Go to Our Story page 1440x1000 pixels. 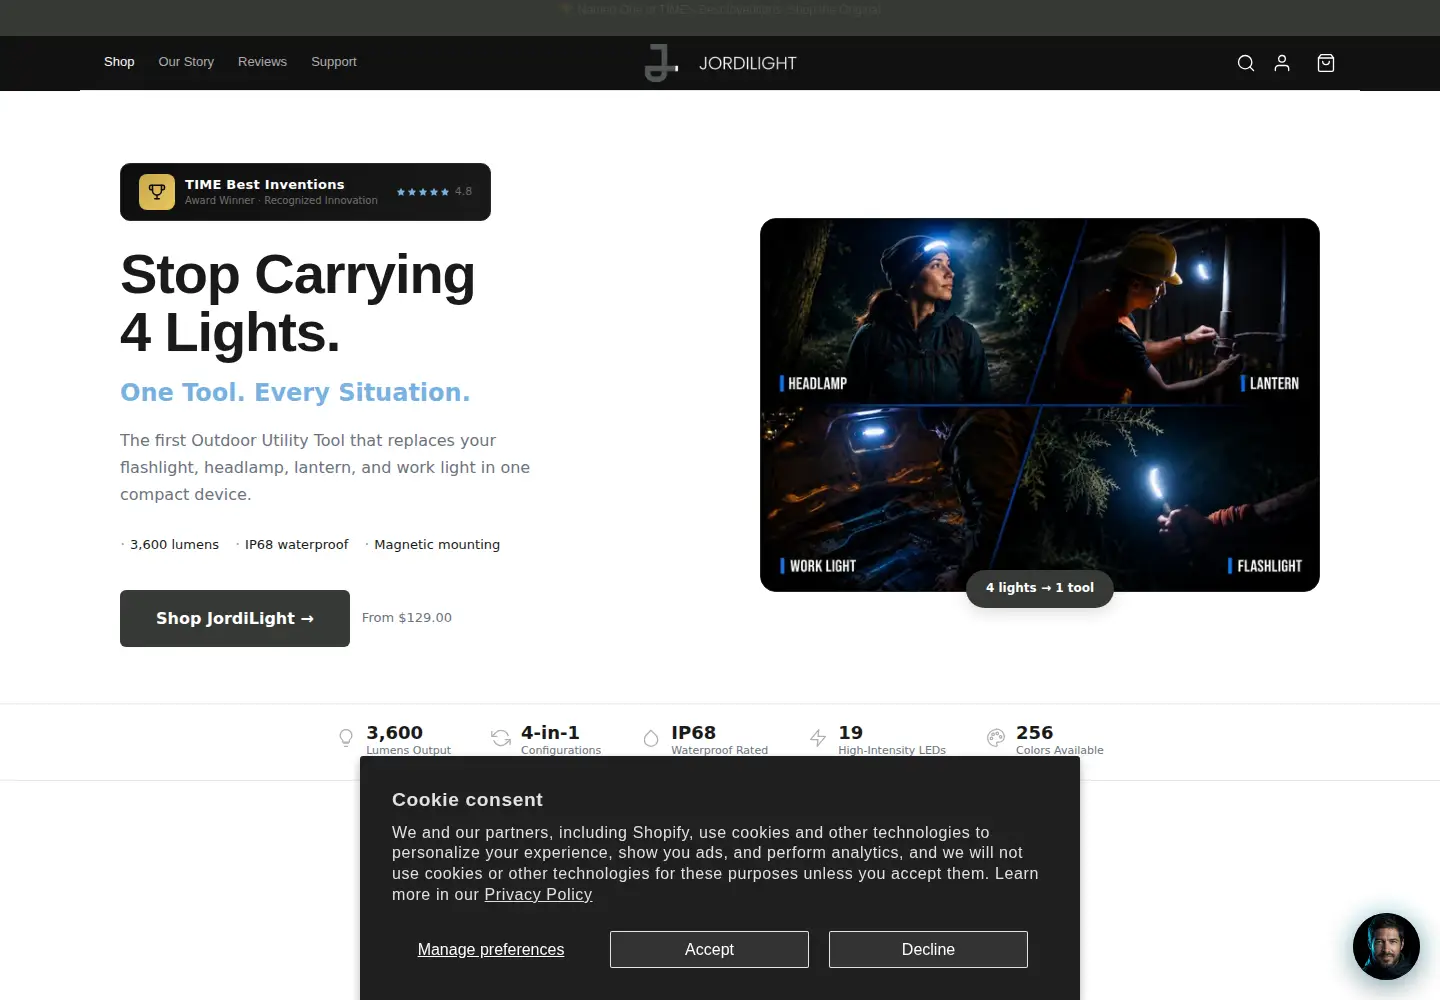186,62
